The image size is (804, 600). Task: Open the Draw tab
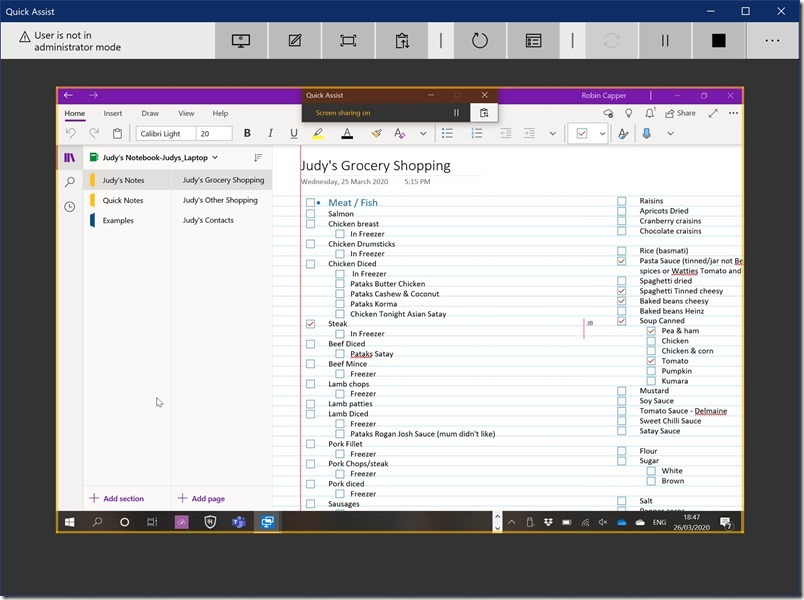tap(150, 114)
